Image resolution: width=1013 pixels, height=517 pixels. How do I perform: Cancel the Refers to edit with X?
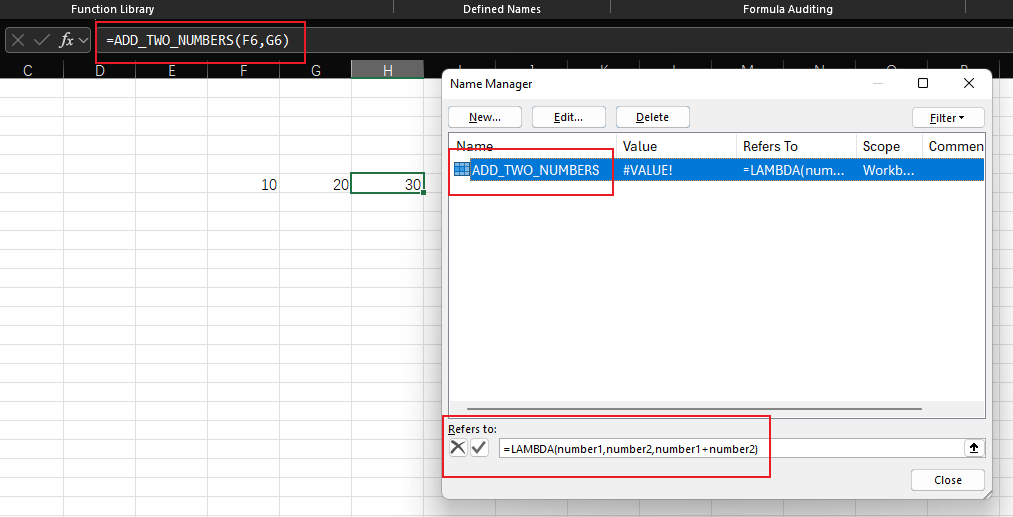[458, 448]
